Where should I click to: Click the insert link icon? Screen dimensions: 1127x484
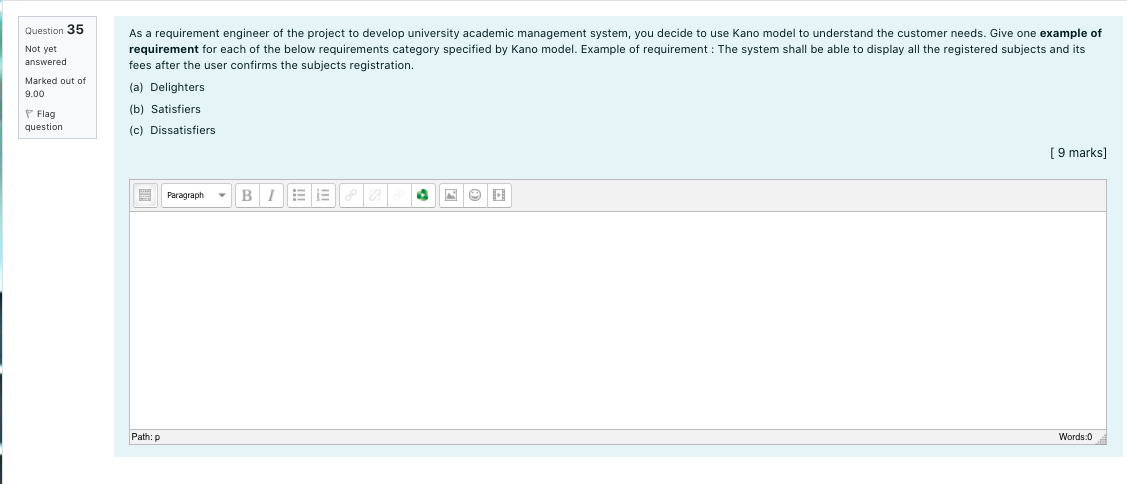351,195
